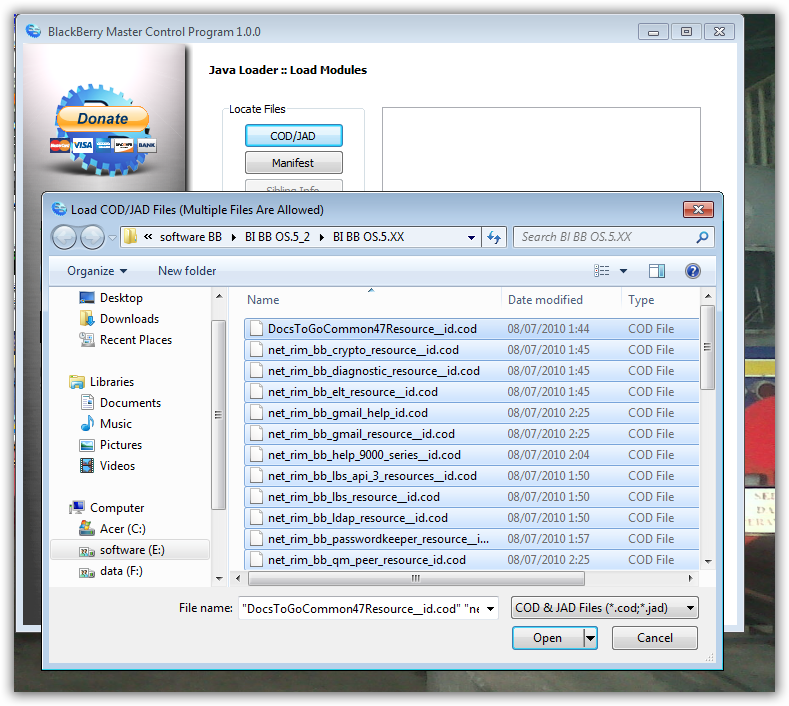Viewport: 789px width, 706px height.
Task: Select net_rim_bb_ldap_resource__id.cod file
Action: tap(471, 518)
